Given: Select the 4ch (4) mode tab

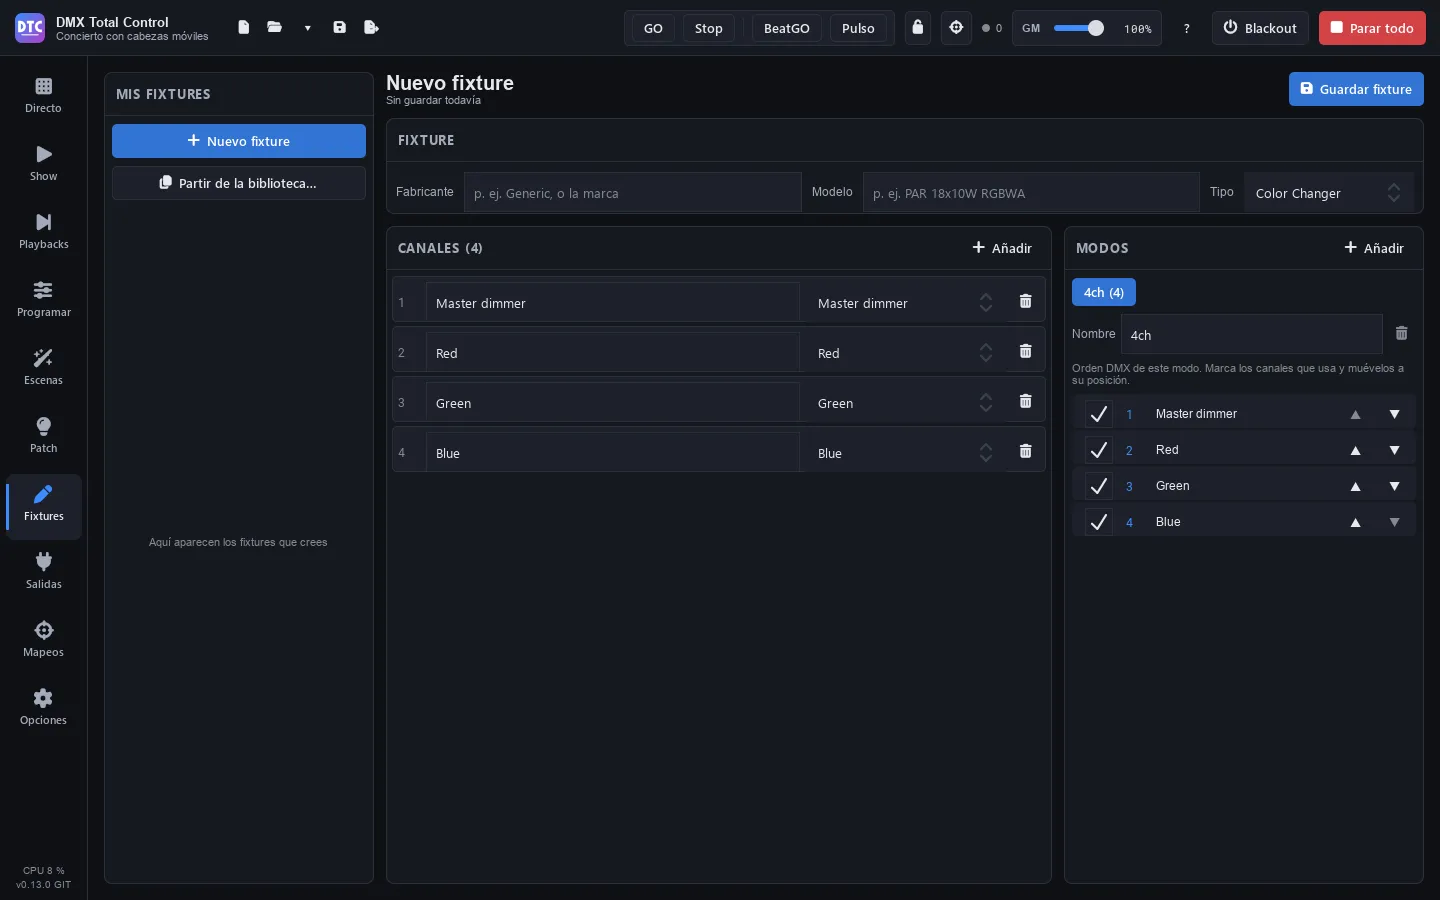Looking at the screenshot, I should coord(1104,292).
